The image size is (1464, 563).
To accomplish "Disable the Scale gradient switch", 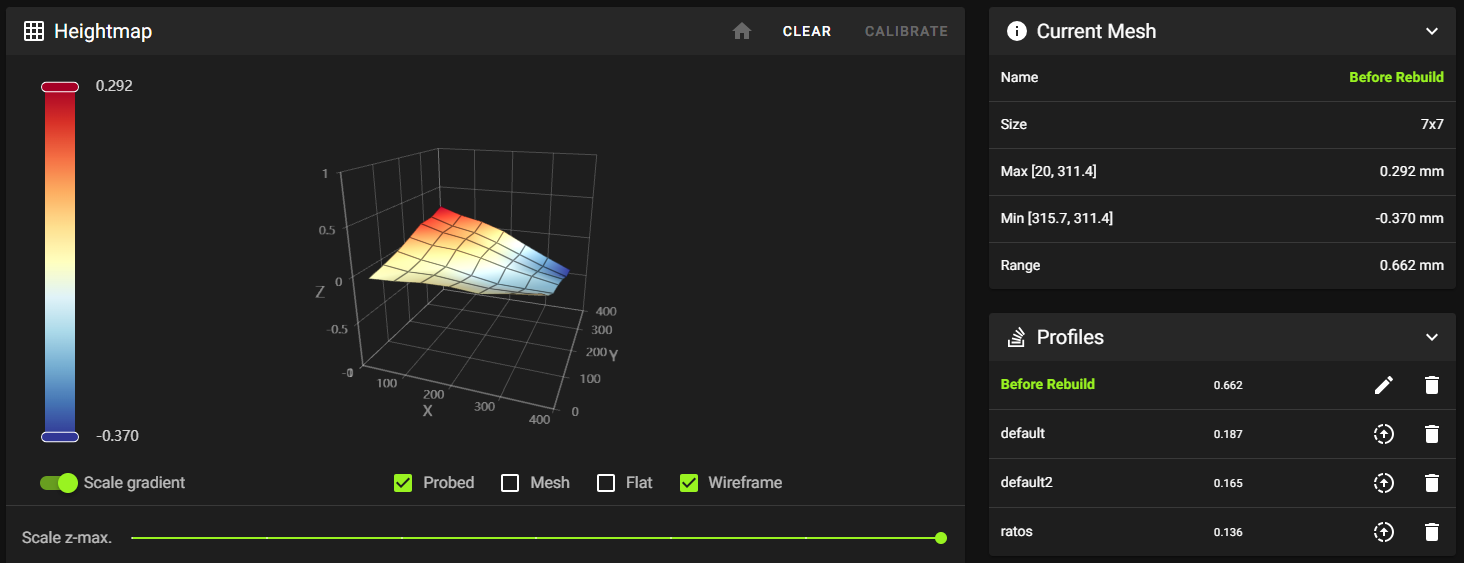I will 59,483.
